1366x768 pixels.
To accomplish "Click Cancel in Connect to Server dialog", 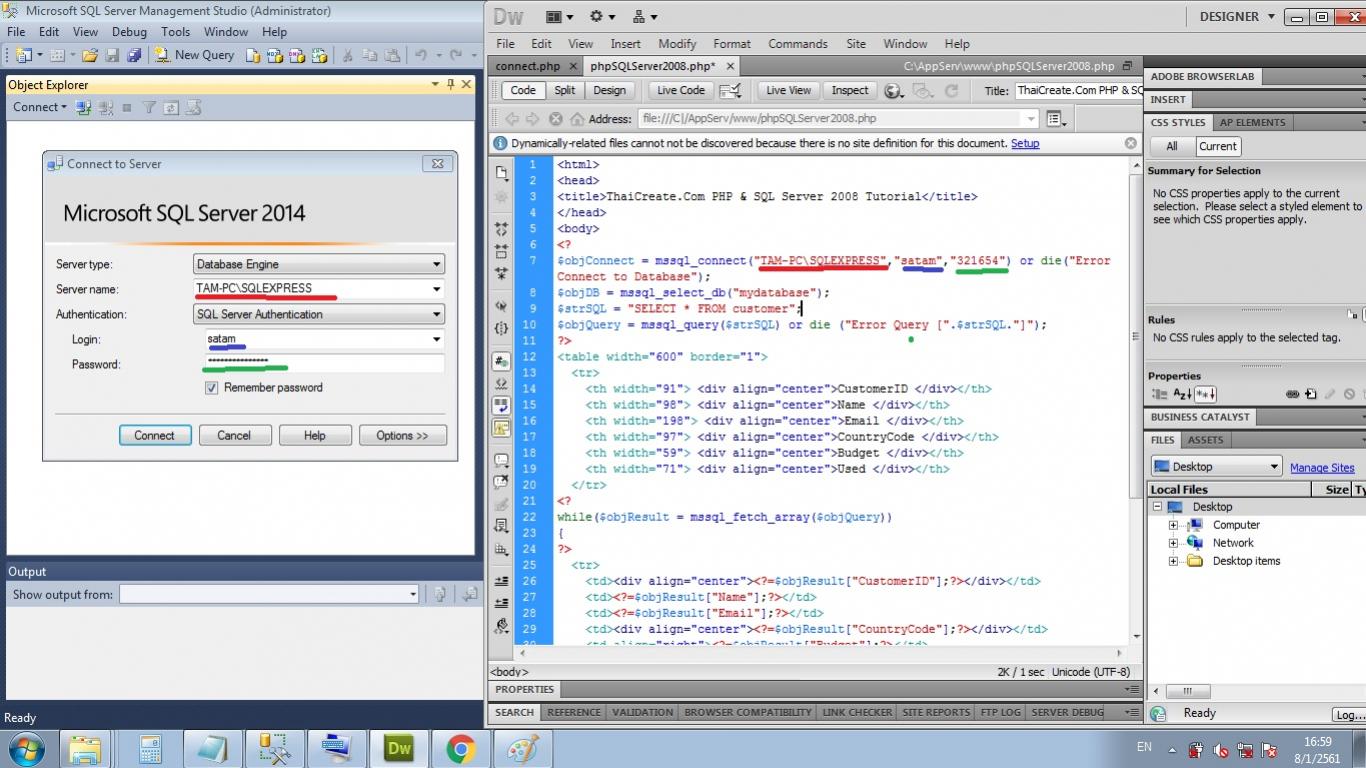I will pos(234,435).
